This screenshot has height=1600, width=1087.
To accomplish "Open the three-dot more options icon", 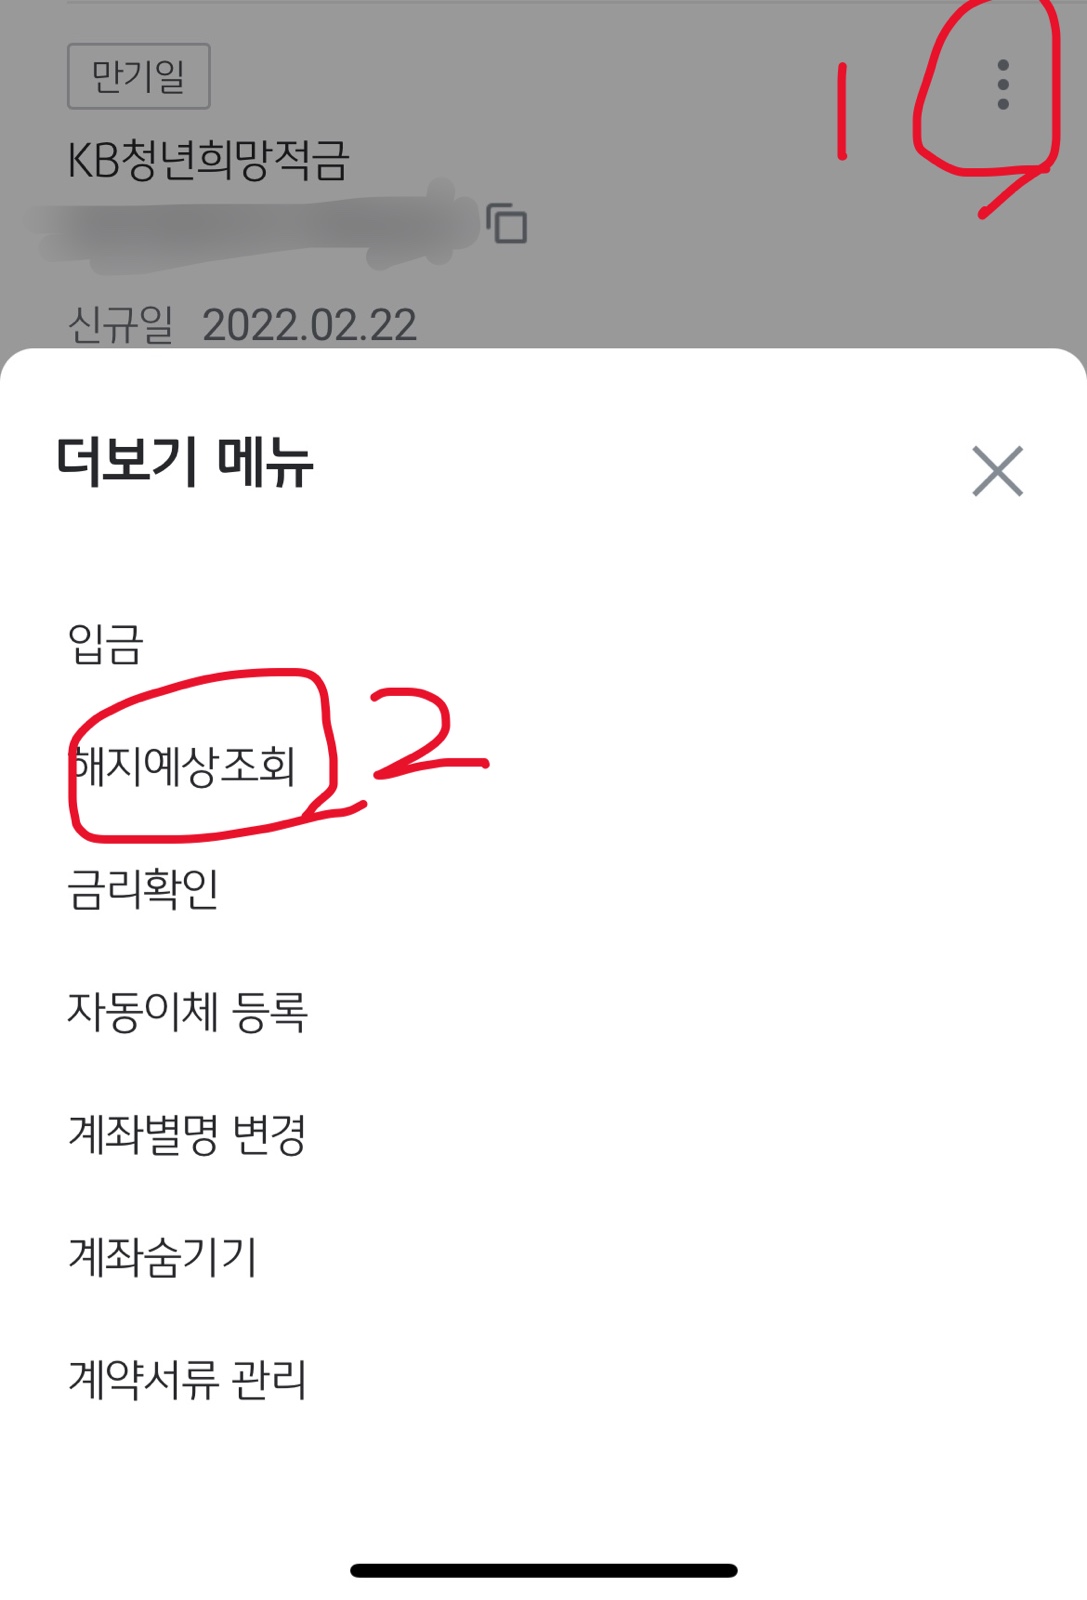I will [x=1002, y=85].
